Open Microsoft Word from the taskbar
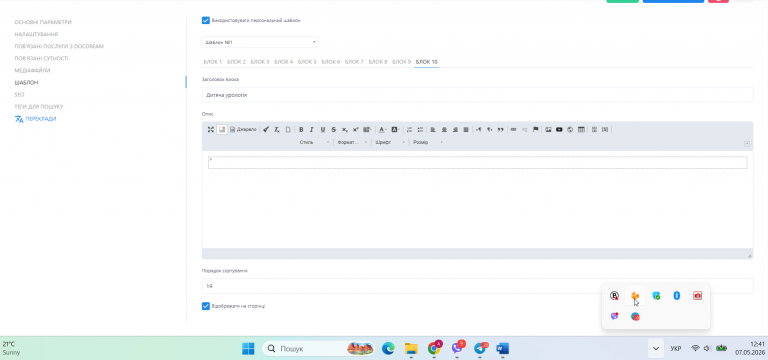768x360 pixels. [x=503, y=348]
